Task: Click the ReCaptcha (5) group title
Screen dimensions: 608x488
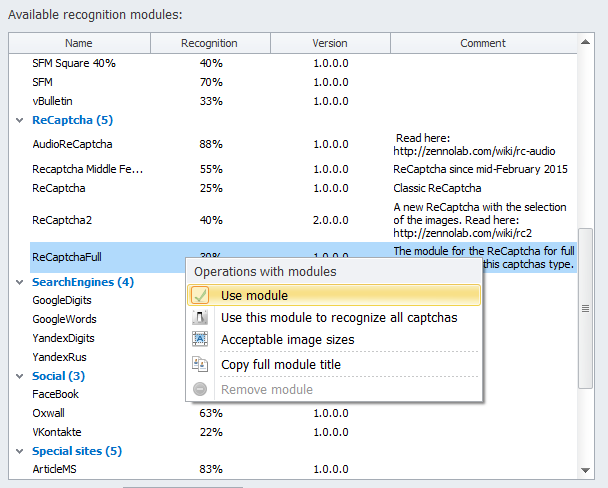Action: [73, 120]
